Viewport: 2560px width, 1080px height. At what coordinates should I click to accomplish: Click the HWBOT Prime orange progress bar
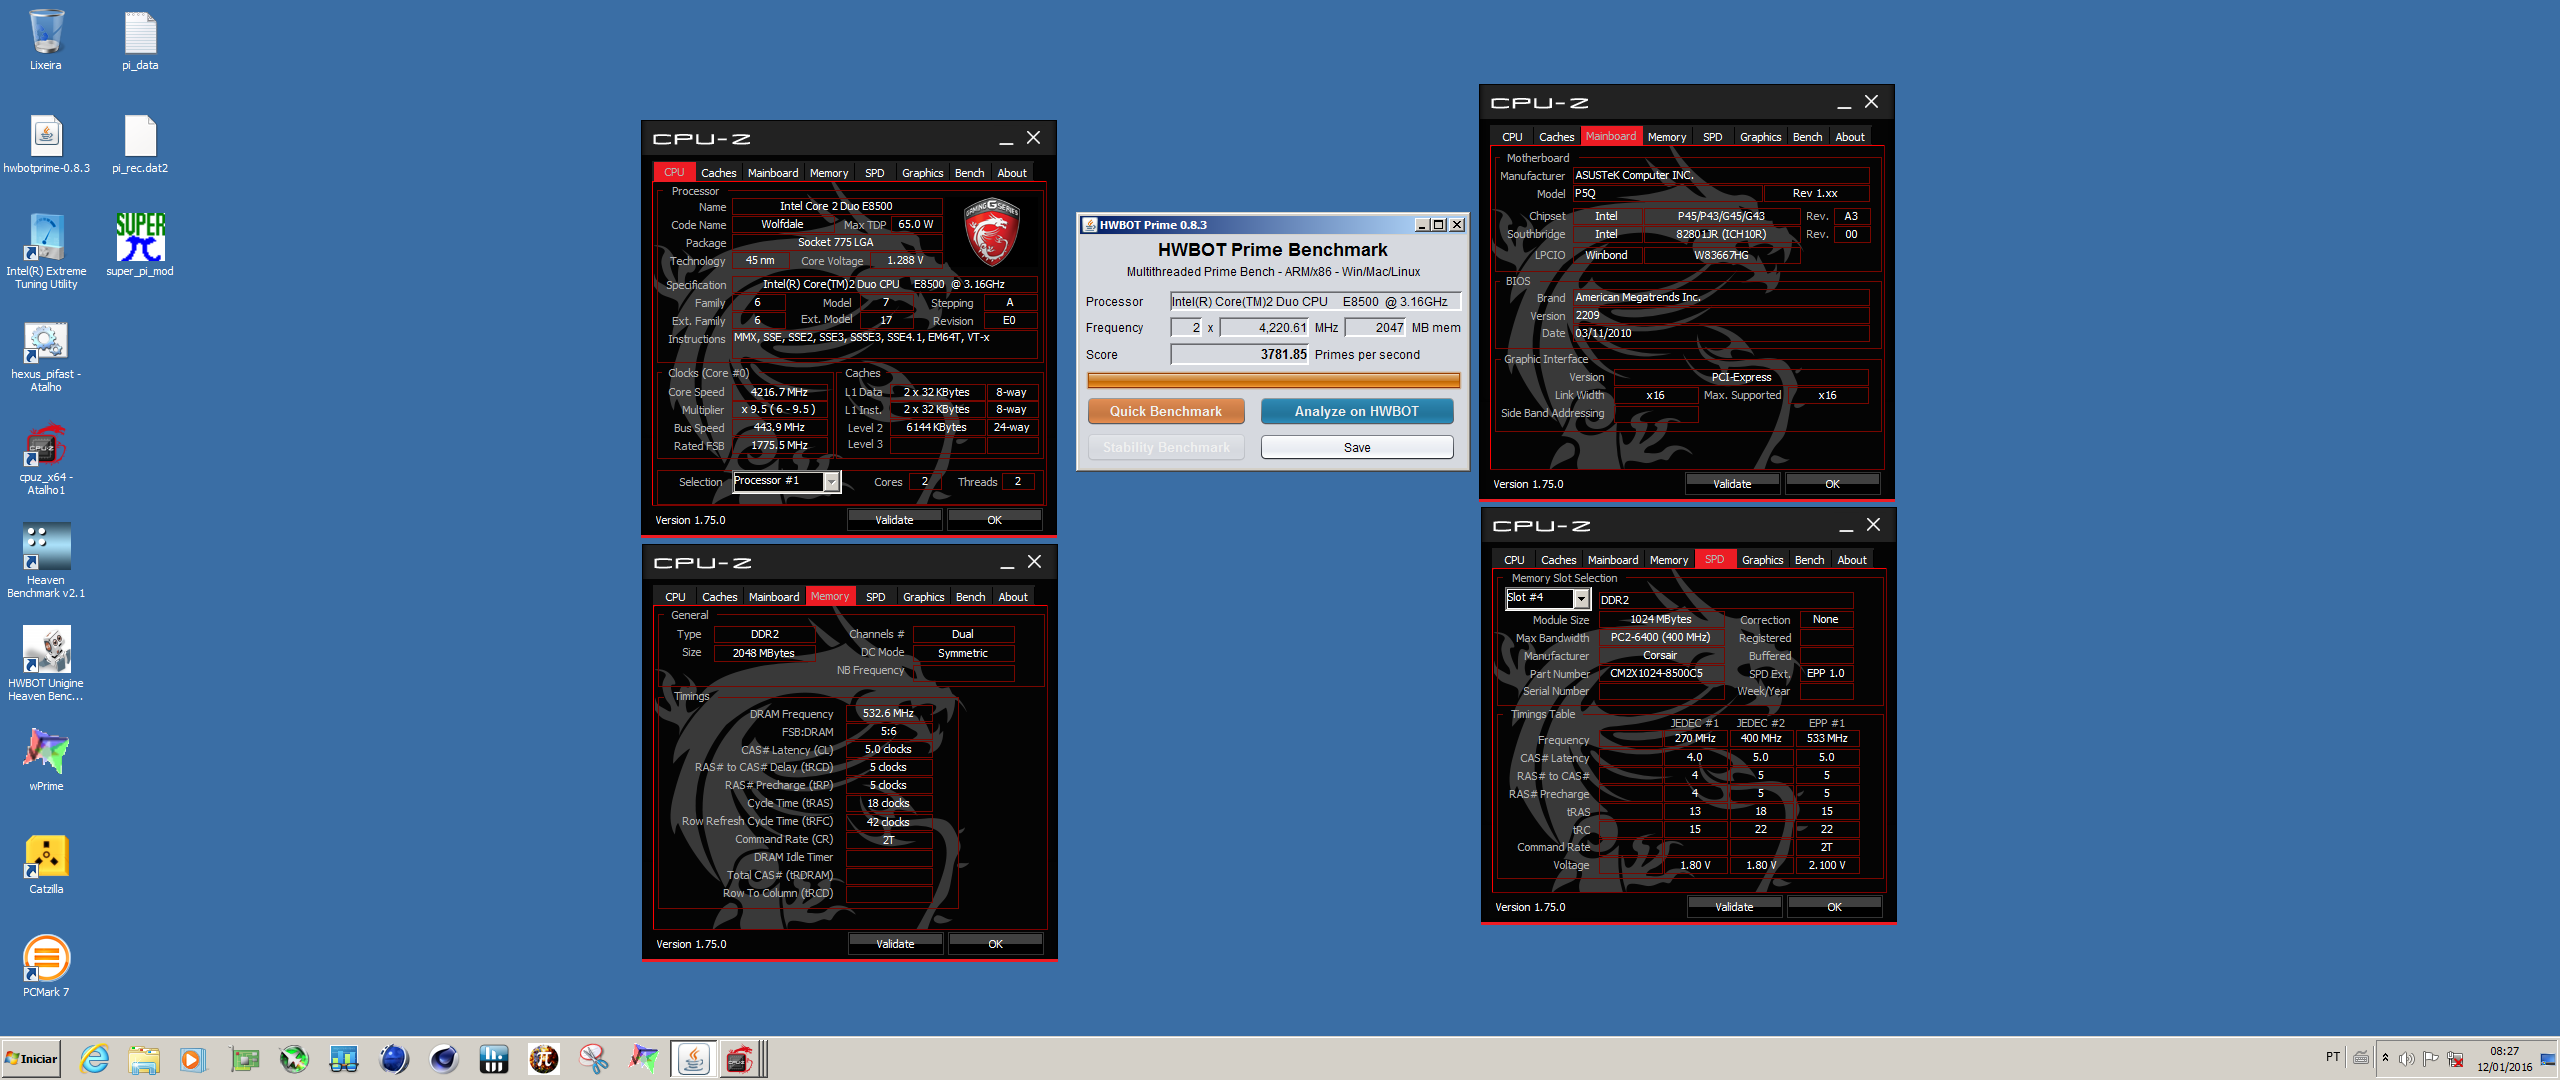point(1273,381)
